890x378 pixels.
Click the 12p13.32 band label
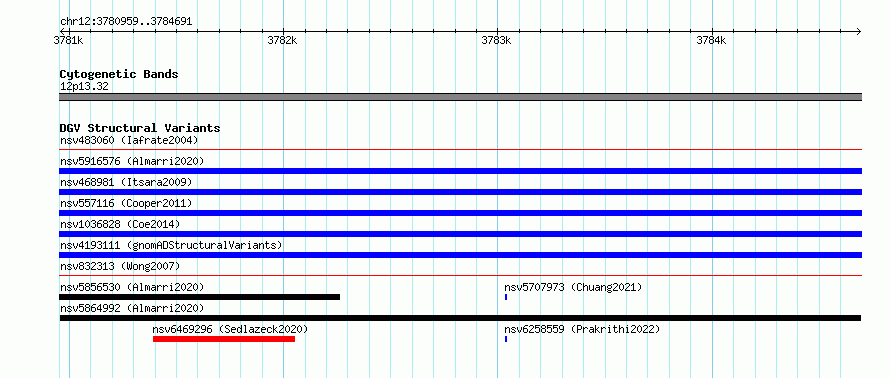(x=84, y=87)
